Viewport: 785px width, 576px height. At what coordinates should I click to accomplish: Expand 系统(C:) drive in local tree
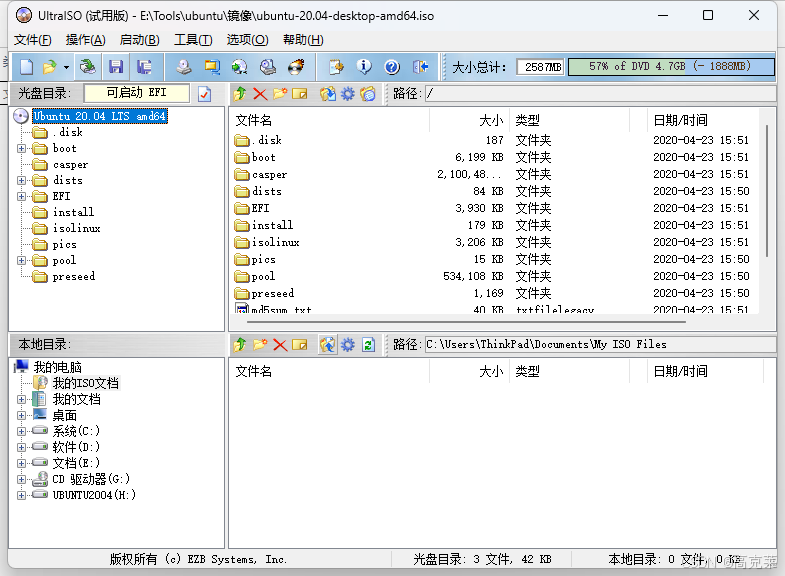pos(21,431)
